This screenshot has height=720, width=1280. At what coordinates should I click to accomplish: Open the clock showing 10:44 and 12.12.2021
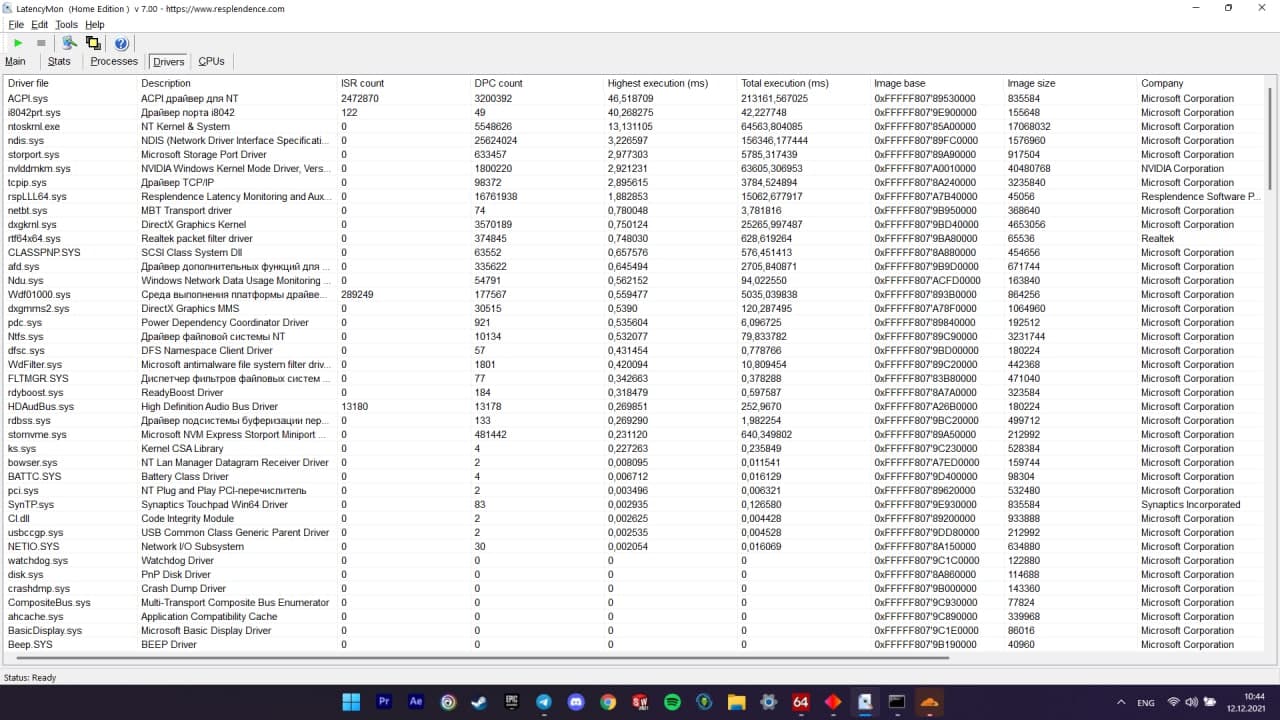click(x=1247, y=702)
